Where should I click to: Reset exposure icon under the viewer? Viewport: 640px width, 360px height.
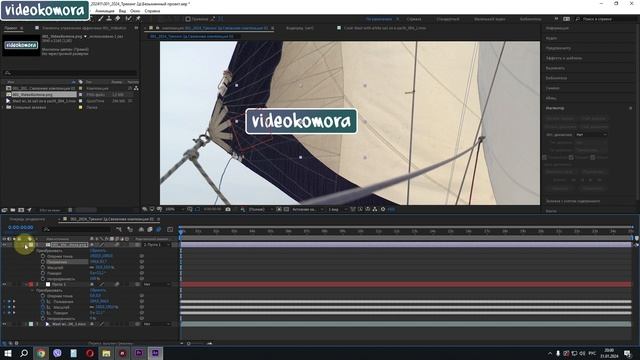coord(383,209)
